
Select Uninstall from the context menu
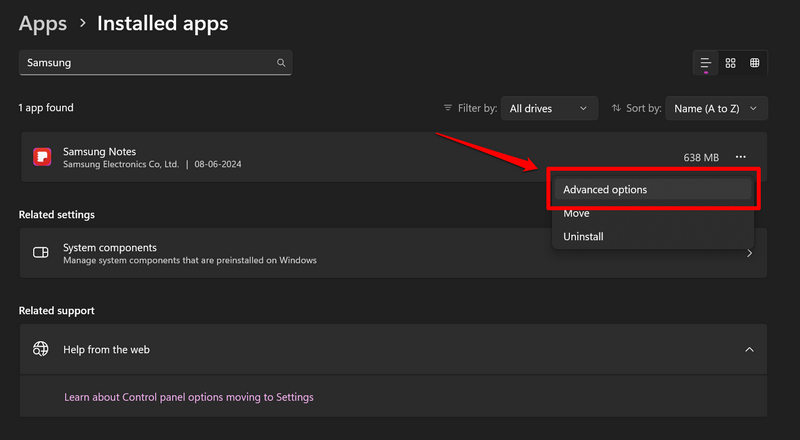(x=583, y=237)
